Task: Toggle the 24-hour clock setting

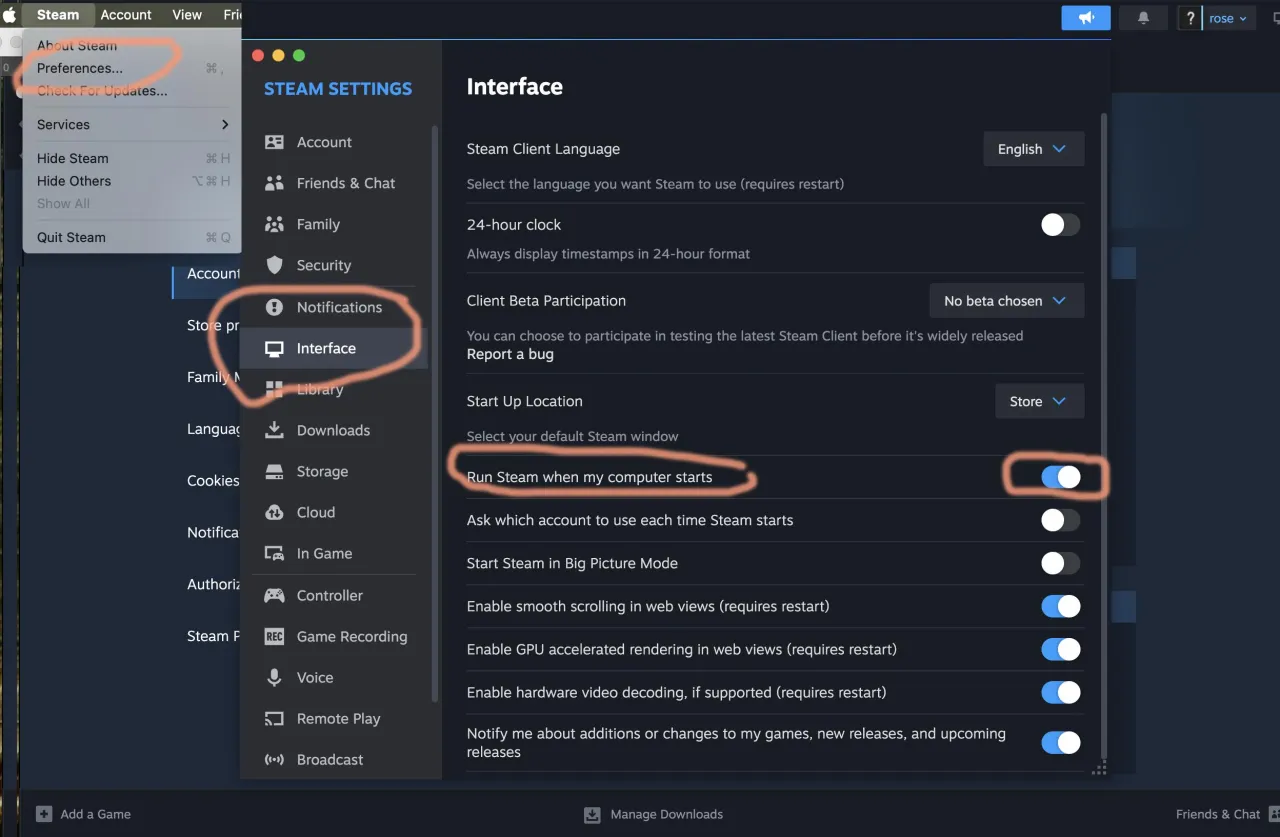Action: tap(1060, 225)
